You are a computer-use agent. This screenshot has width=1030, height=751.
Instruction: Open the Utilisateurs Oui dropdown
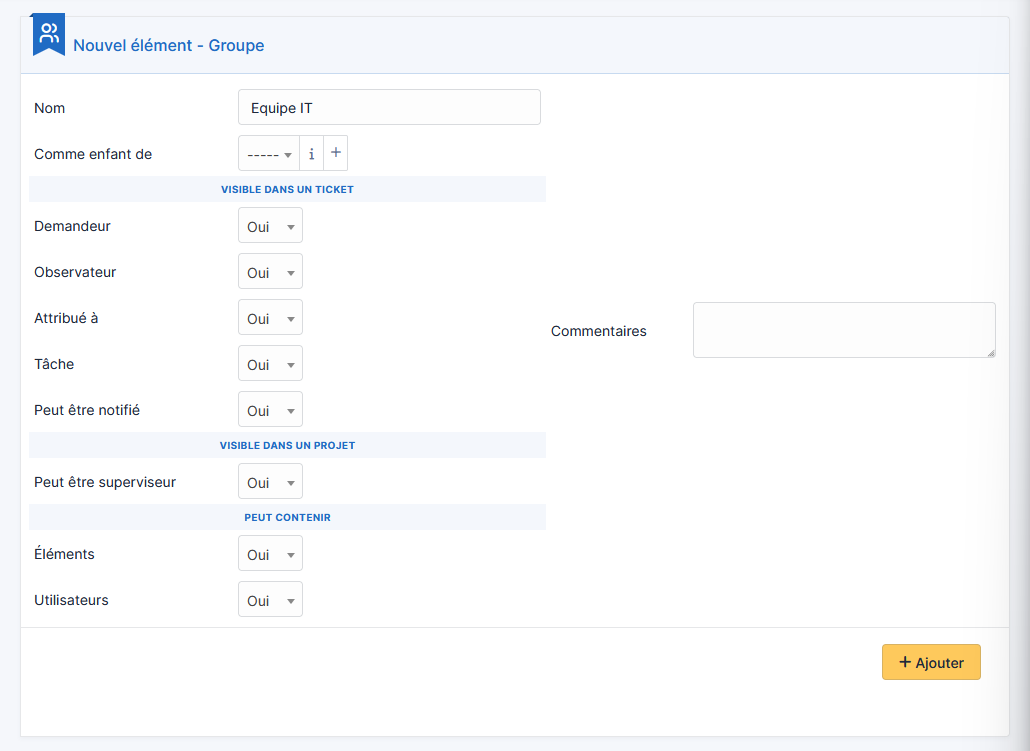(x=271, y=600)
